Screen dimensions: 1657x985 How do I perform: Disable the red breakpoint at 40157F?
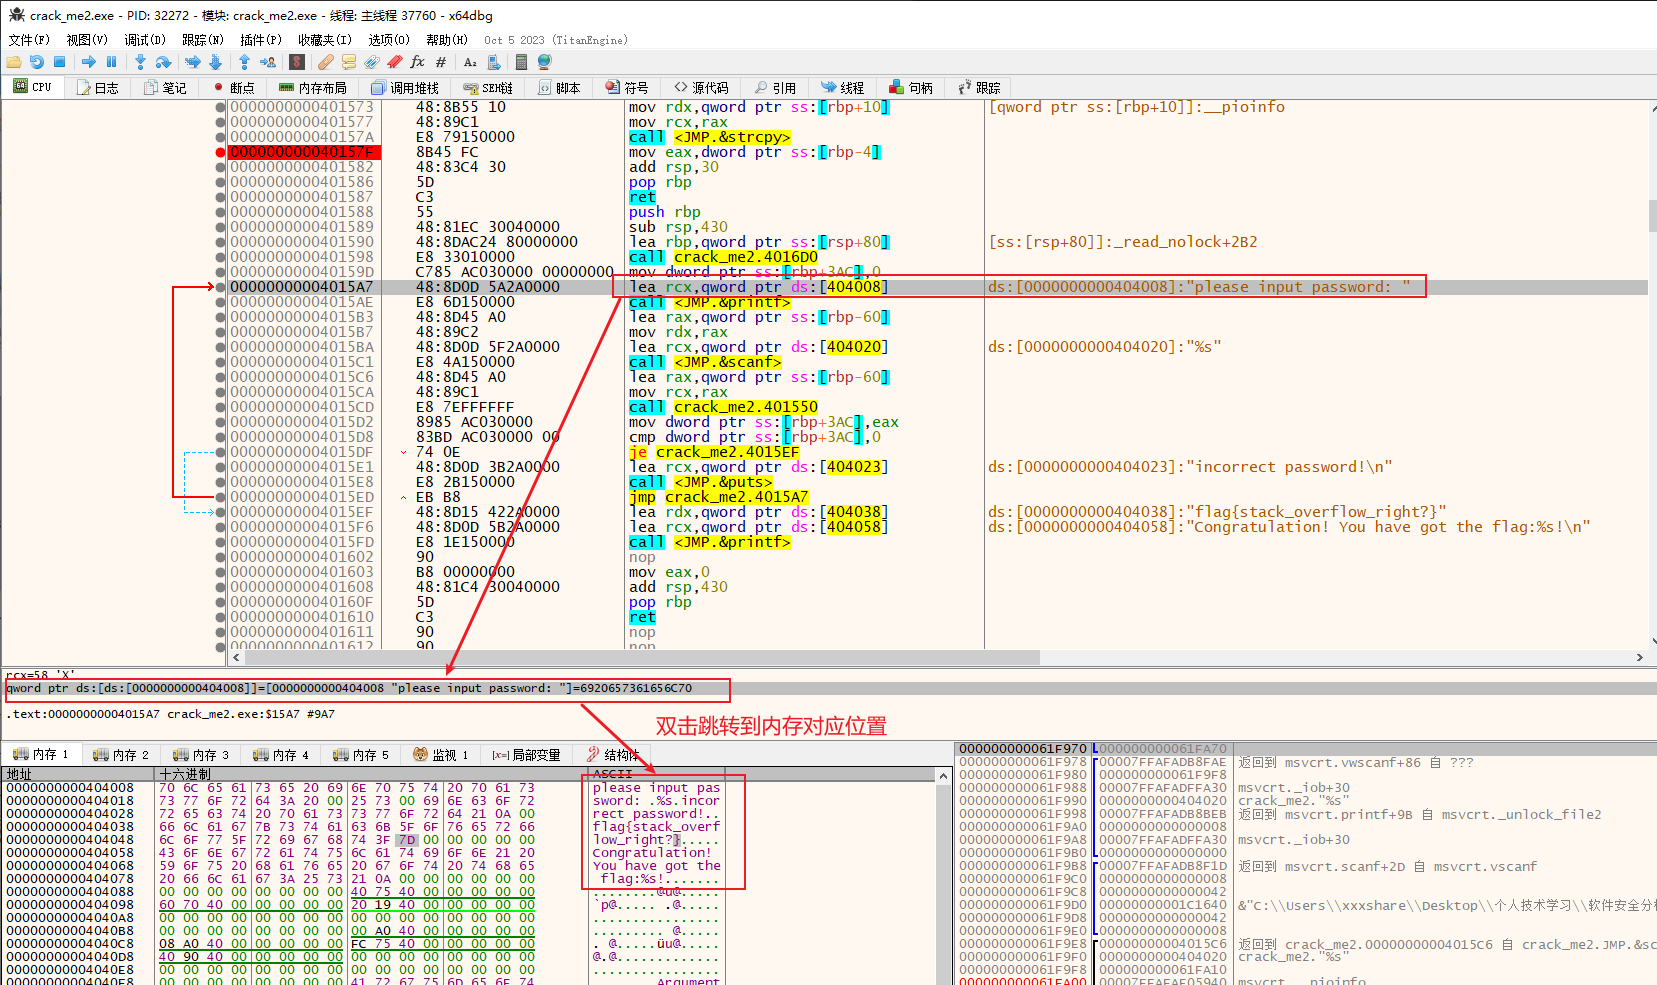pyautogui.click(x=220, y=151)
